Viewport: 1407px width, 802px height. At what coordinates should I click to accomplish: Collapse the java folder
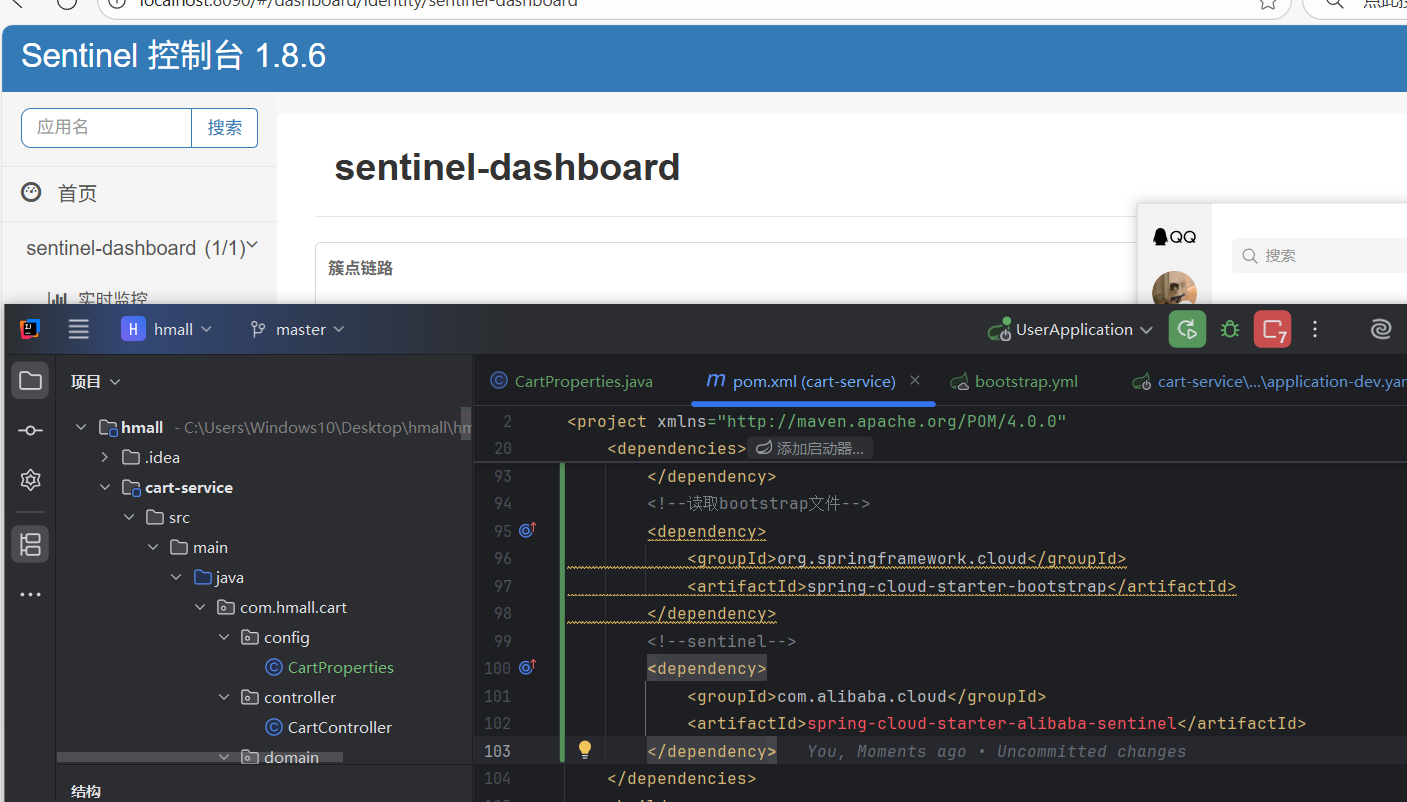tap(177, 577)
